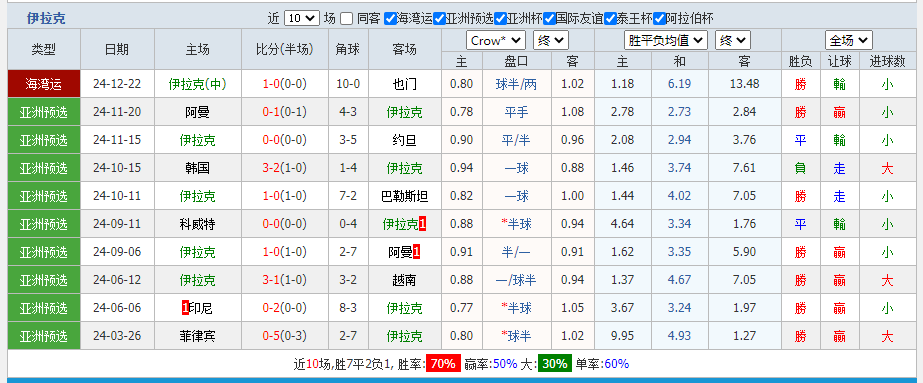Click the 3-1(1-0) score
Viewport: 923px width, 383px height.
click(284, 280)
